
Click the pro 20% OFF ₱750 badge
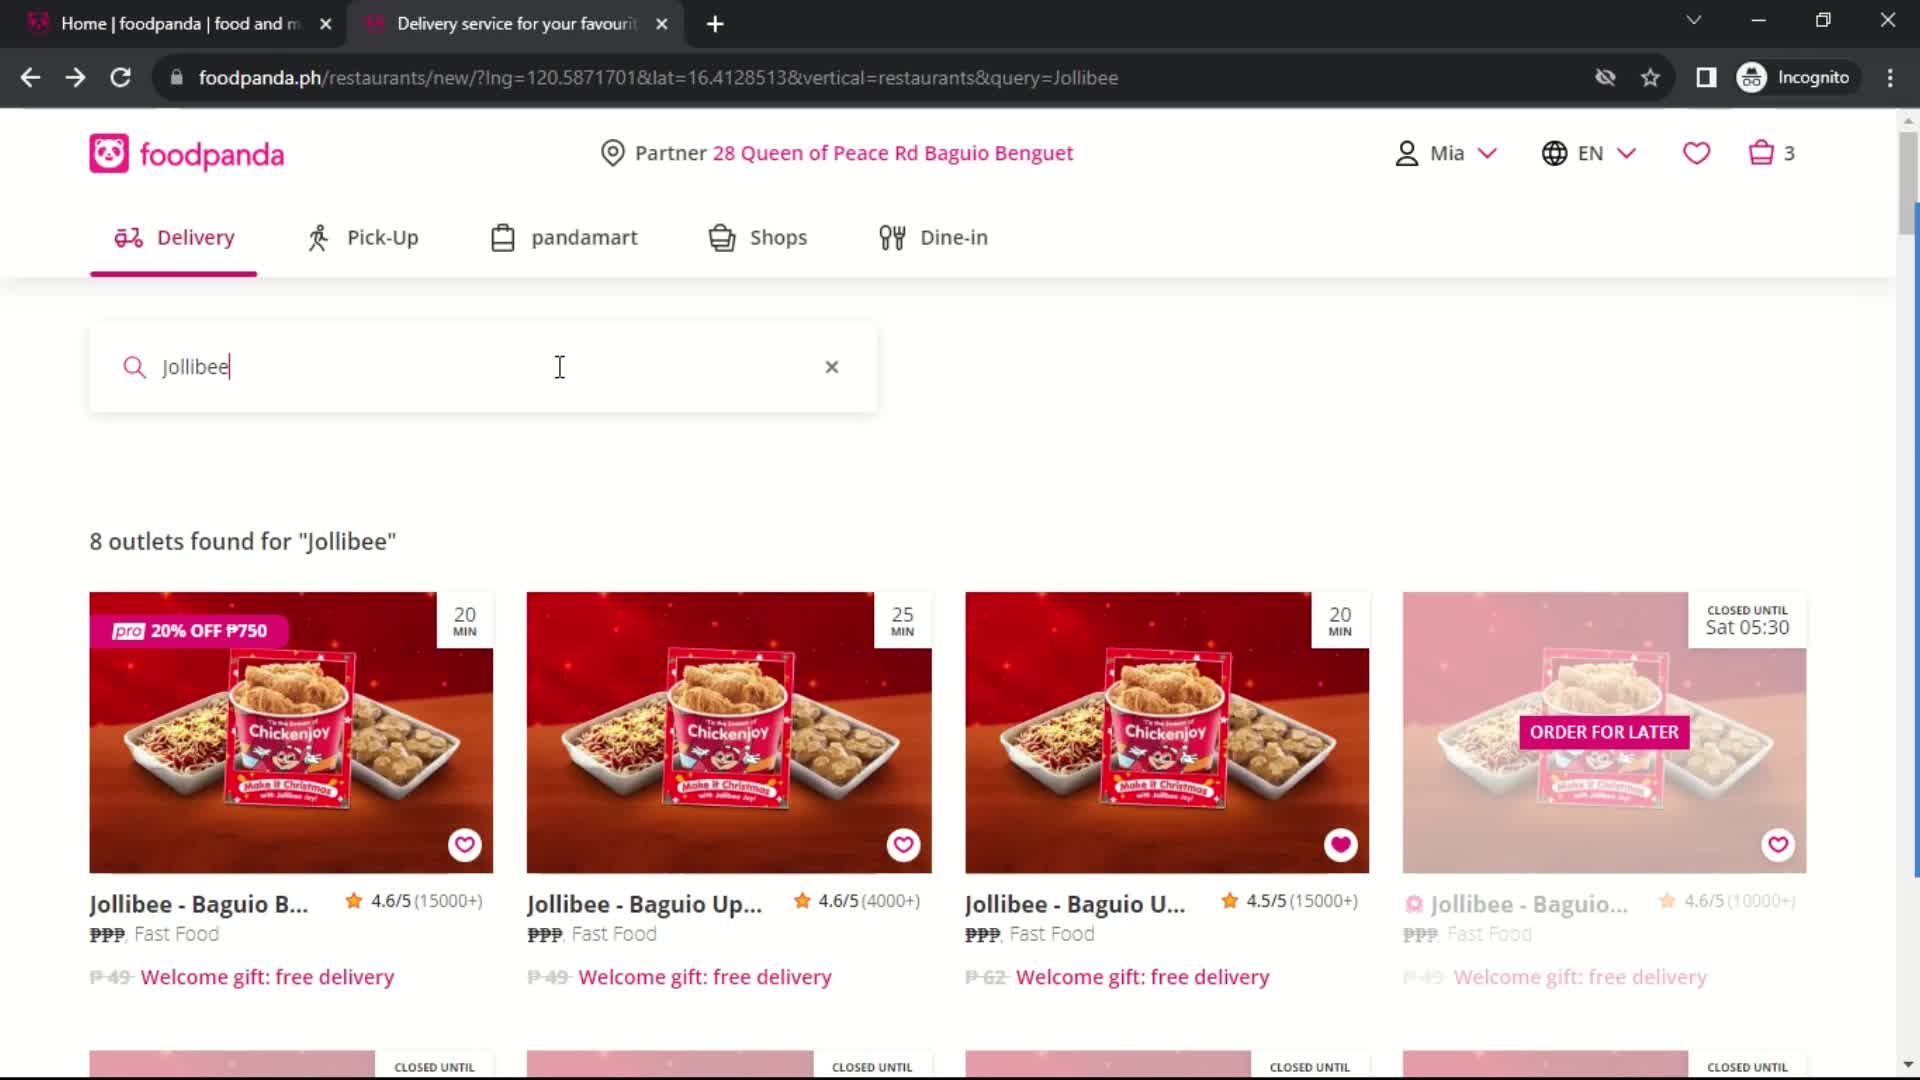click(x=189, y=631)
